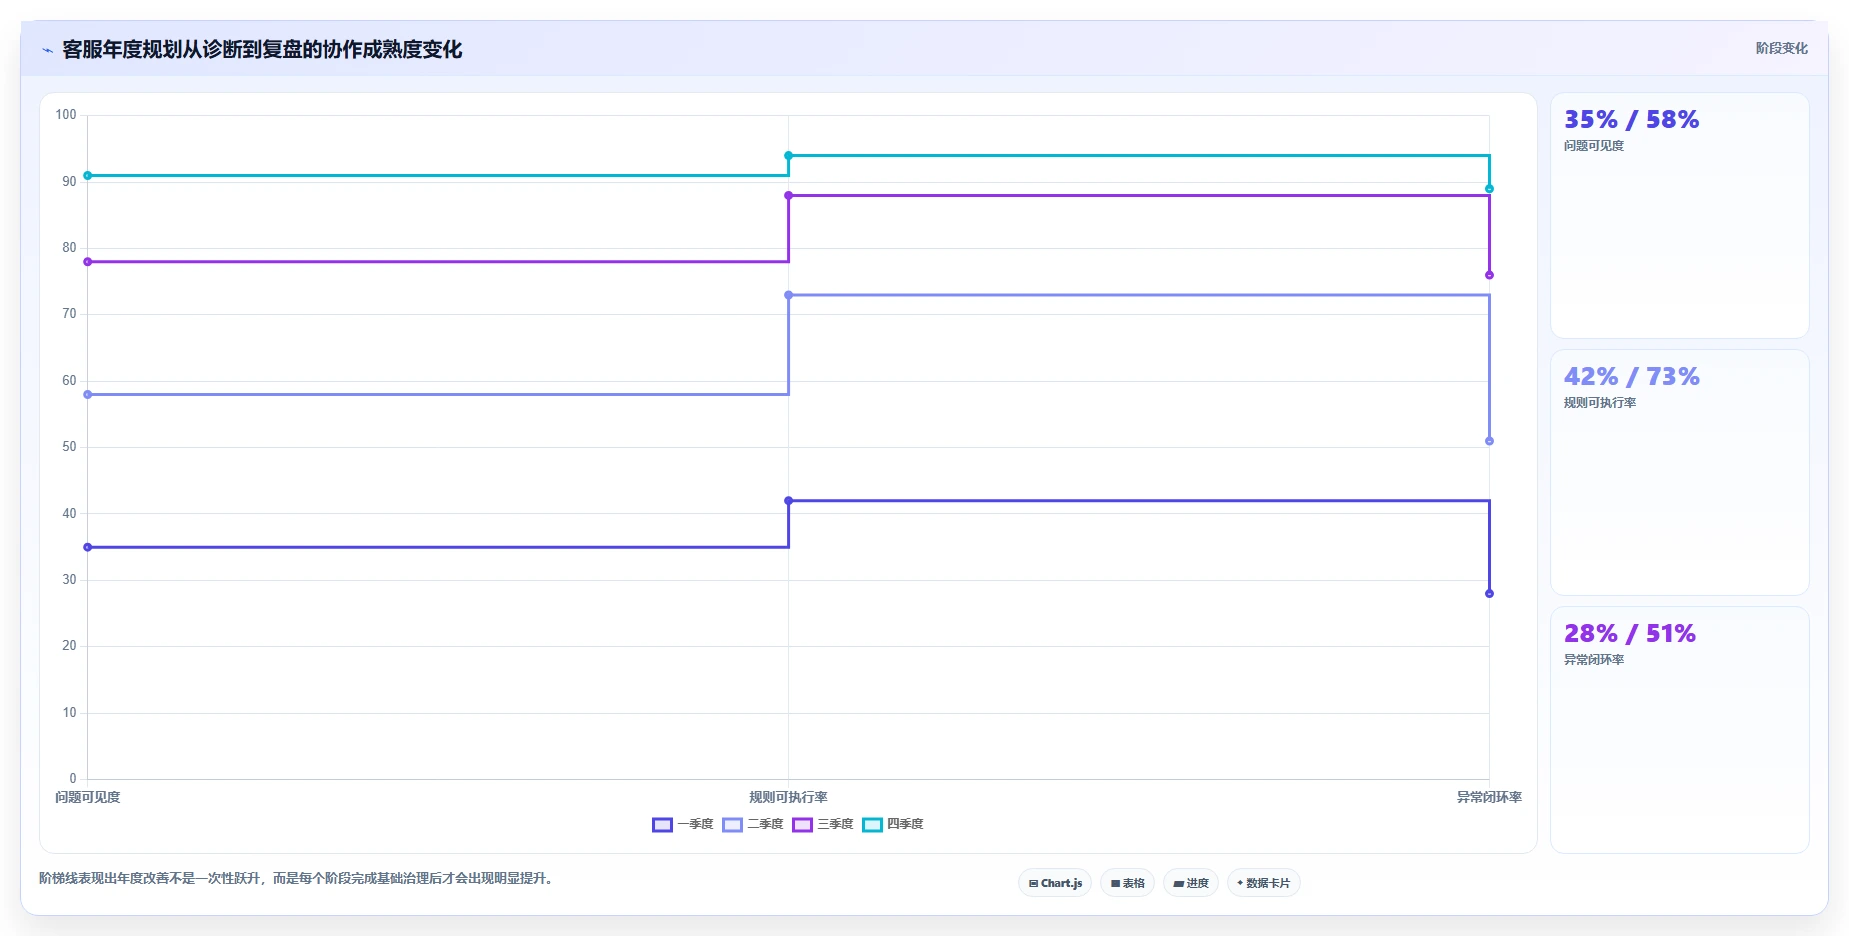Click the chart title 客服年度规划从诊断到复盘的协作成熟度变化
Screen dimensions: 1849x936
coord(262,50)
